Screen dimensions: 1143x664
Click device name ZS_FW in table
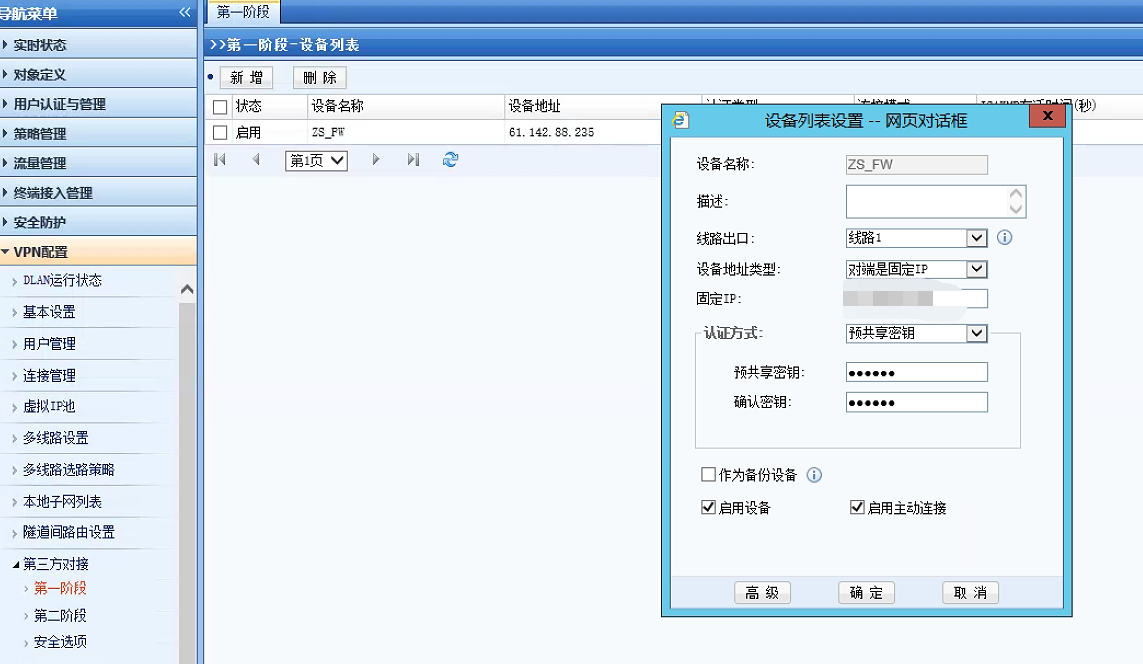click(328, 133)
